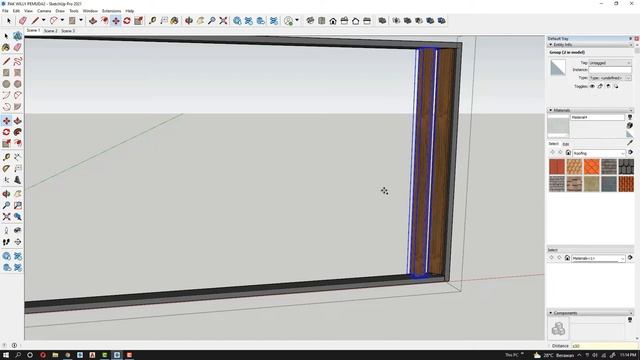Open the Edit menu
The width and height of the screenshot is (640, 360).
tap(16, 11)
